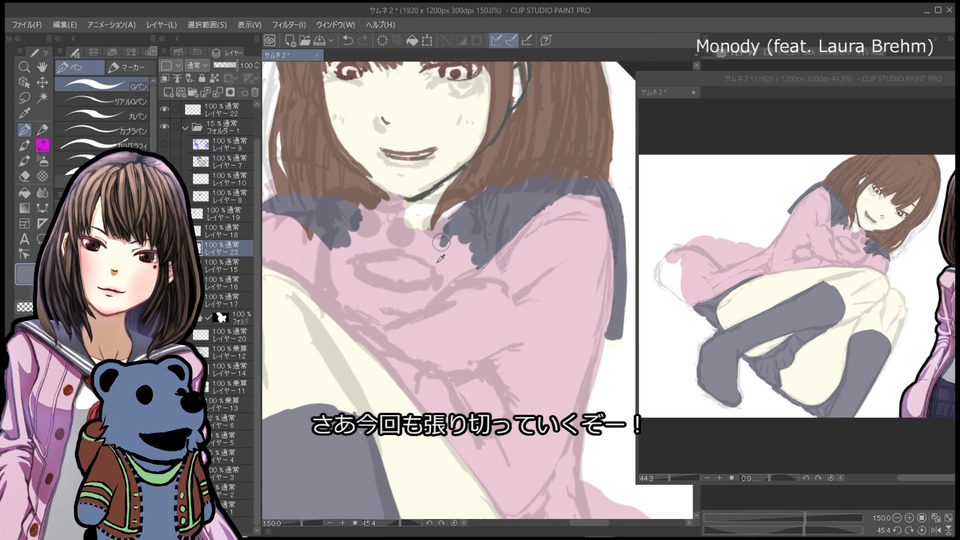Select the Eraser tool
This screenshot has width=960, height=540.
click(x=24, y=176)
